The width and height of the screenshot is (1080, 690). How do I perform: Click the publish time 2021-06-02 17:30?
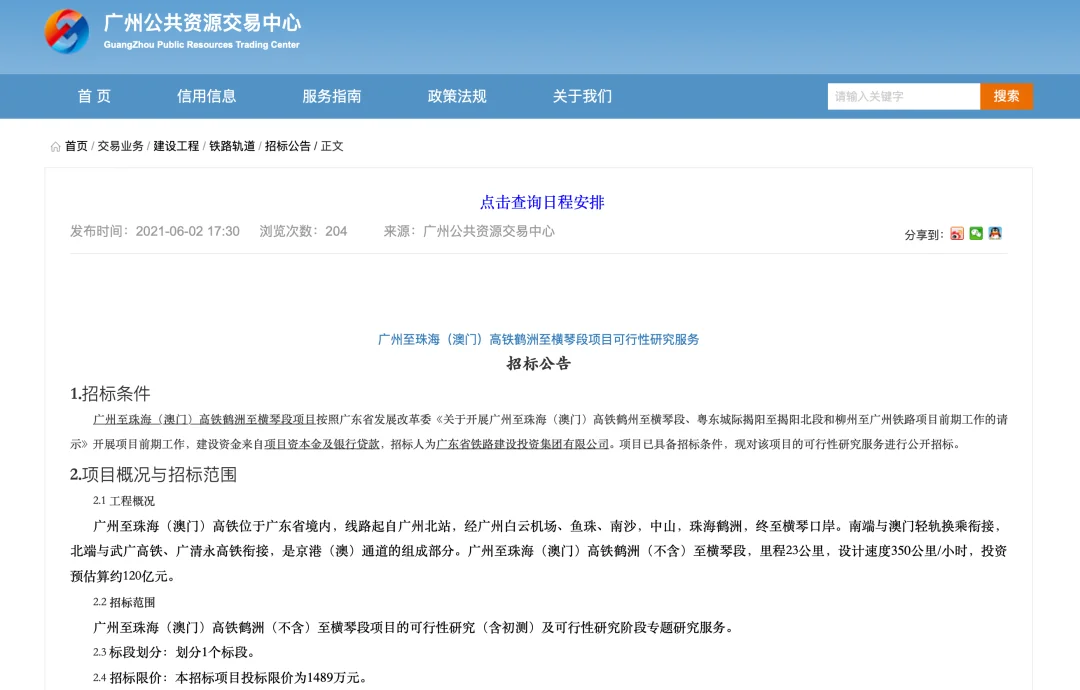click(x=187, y=231)
